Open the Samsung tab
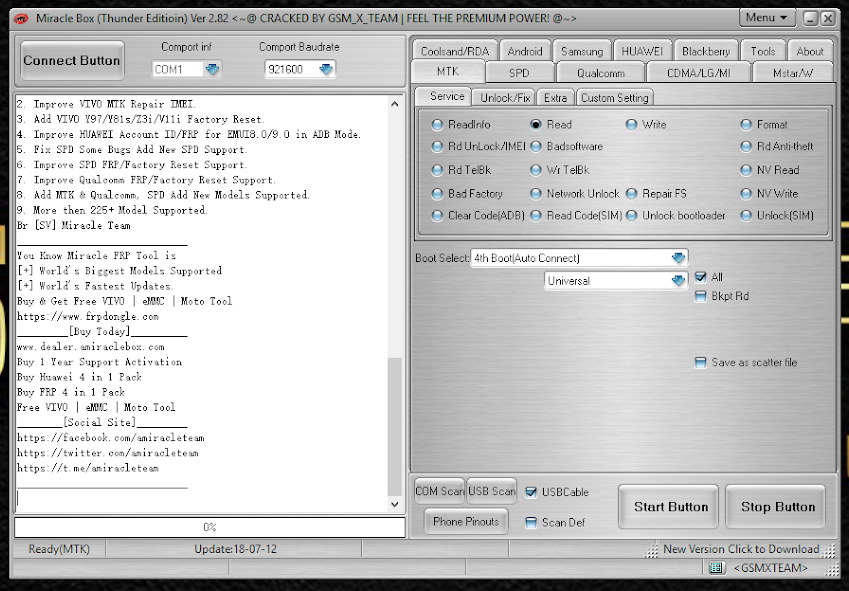Screen dimensions: 849x591 coord(582,51)
